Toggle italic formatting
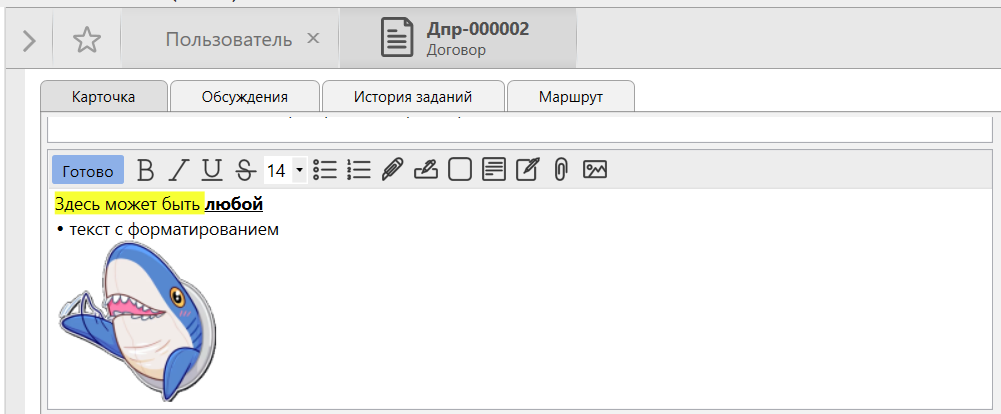The image size is (1001, 414). pos(179,170)
